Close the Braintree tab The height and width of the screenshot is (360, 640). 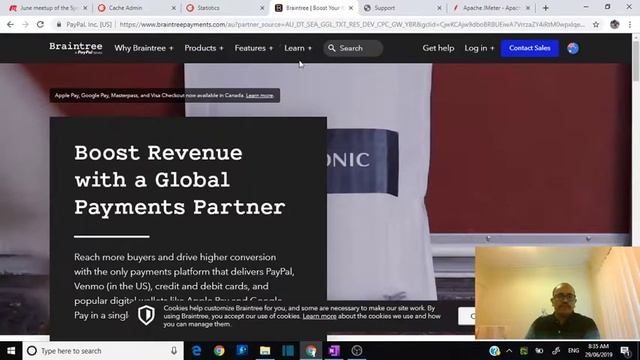click(351, 8)
